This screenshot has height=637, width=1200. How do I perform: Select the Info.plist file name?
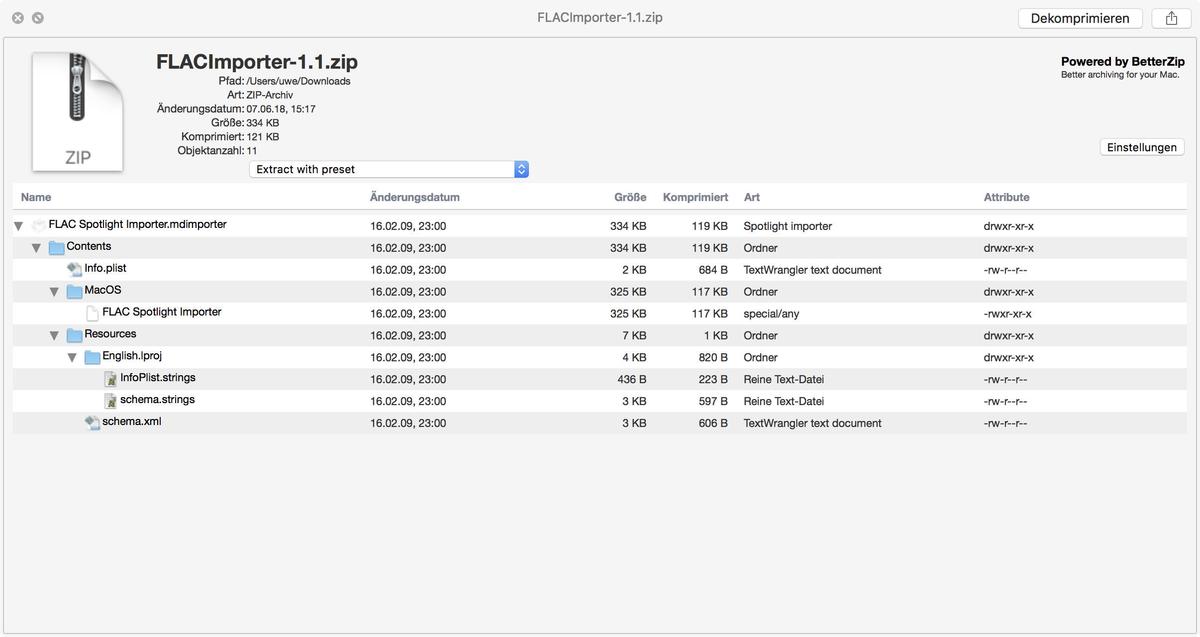pyautogui.click(x=105, y=268)
